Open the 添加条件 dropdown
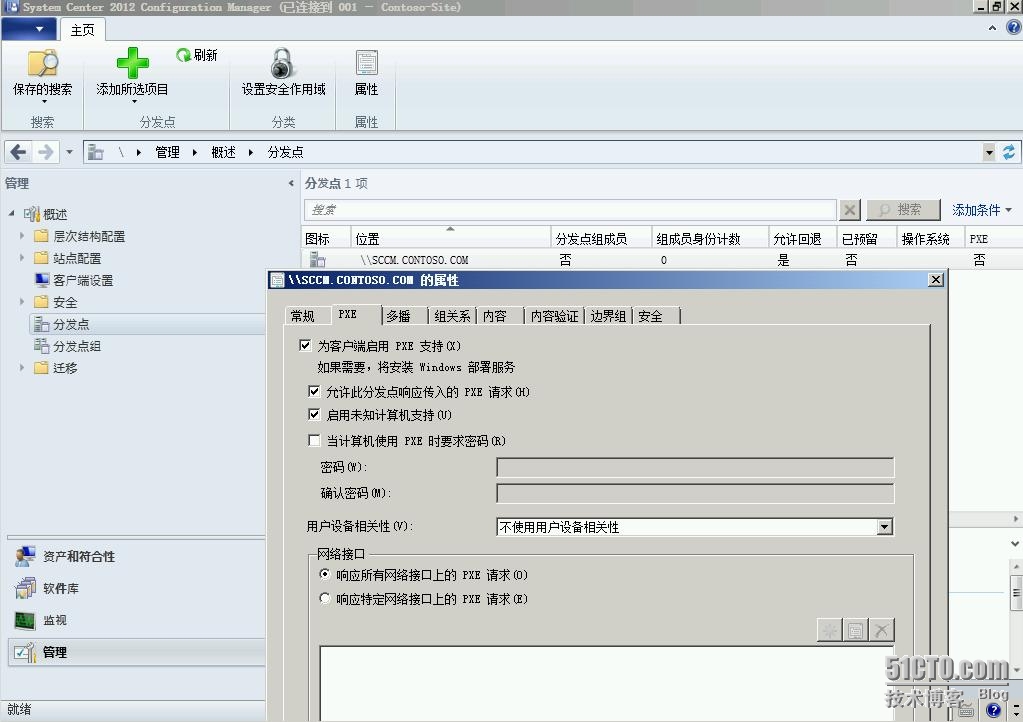The height and width of the screenshot is (722, 1023). click(982, 210)
